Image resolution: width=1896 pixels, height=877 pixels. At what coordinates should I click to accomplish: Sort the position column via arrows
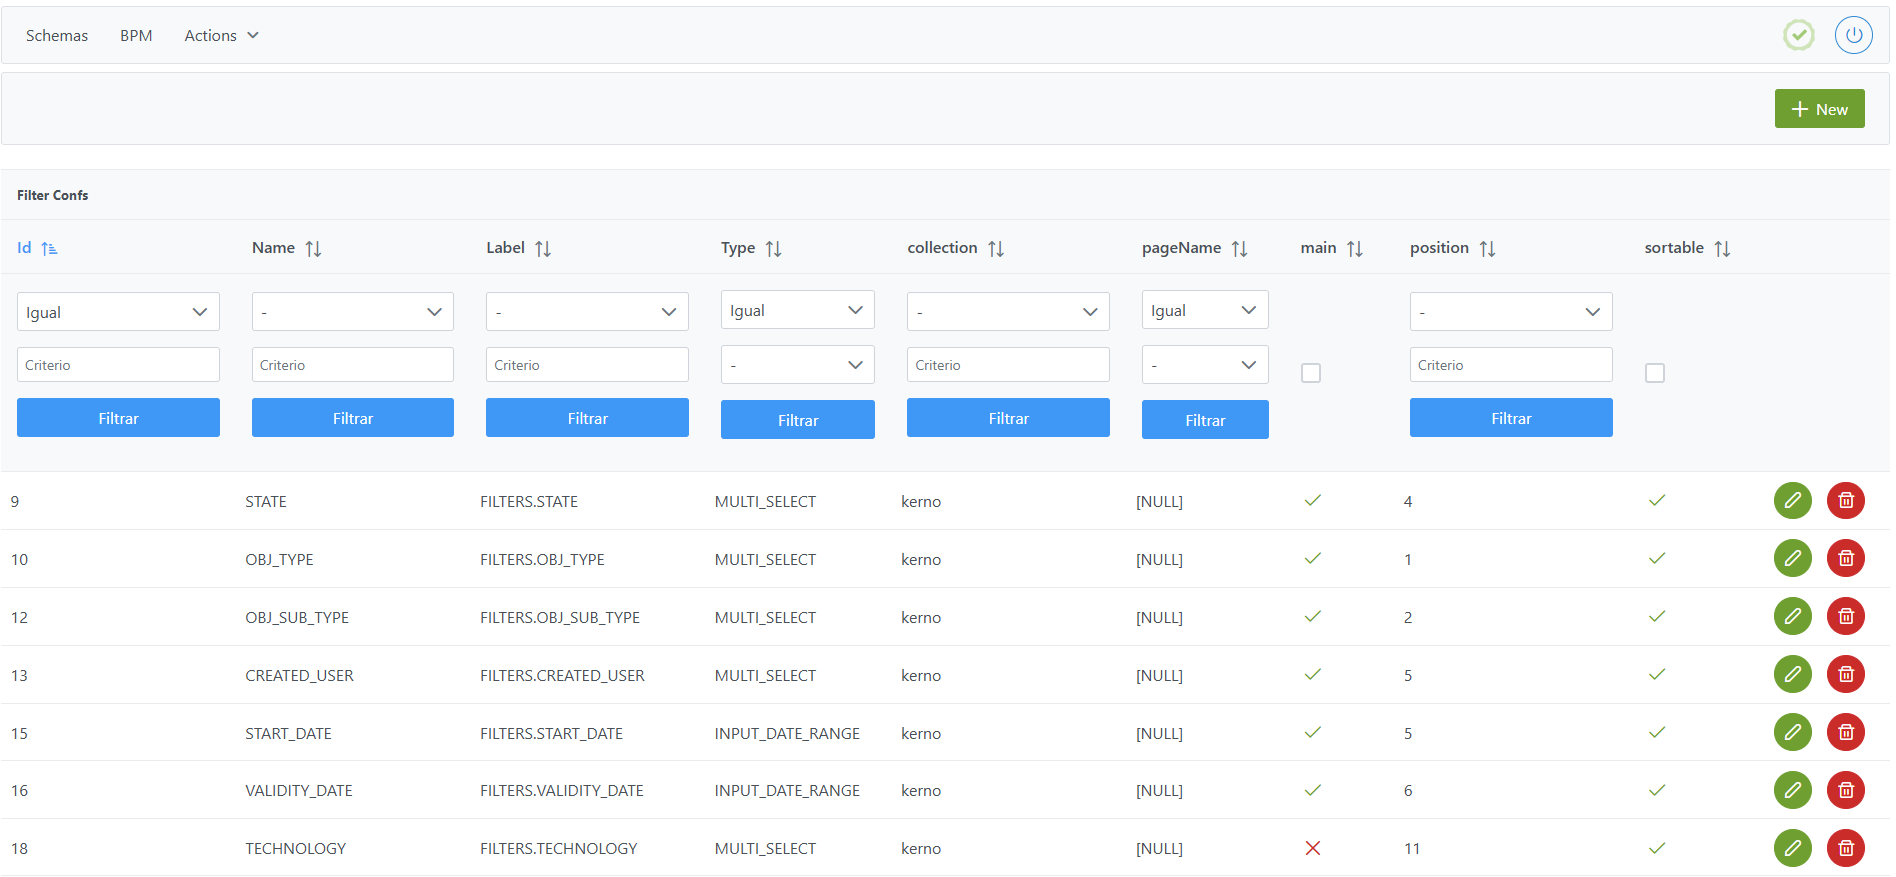(1487, 249)
